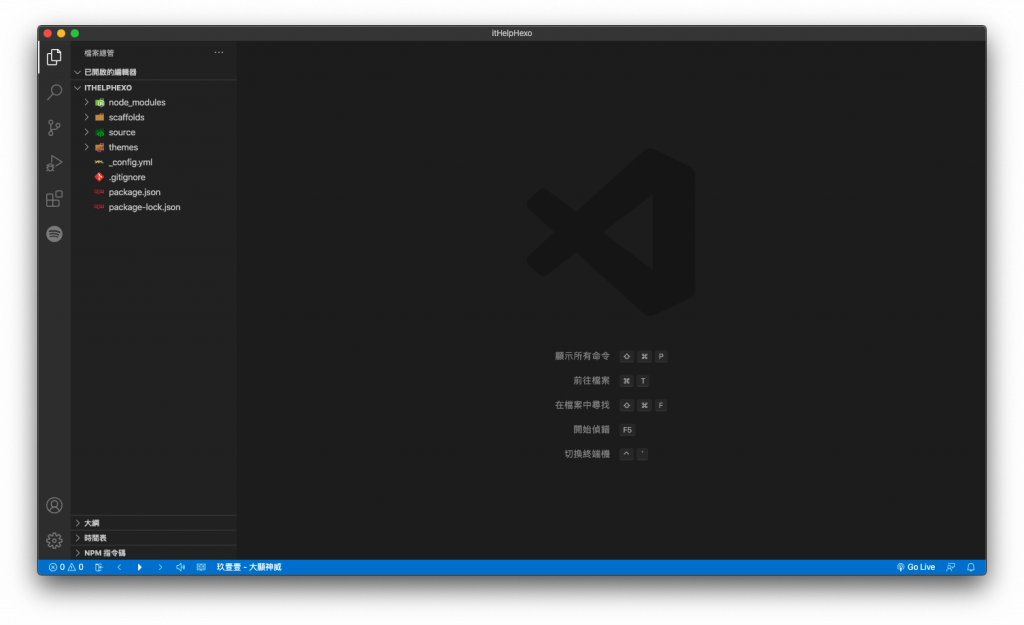Image resolution: width=1024 pixels, height=625 pixels.
Task: Click the npm icon of package.json
Action: pos(99,192)
